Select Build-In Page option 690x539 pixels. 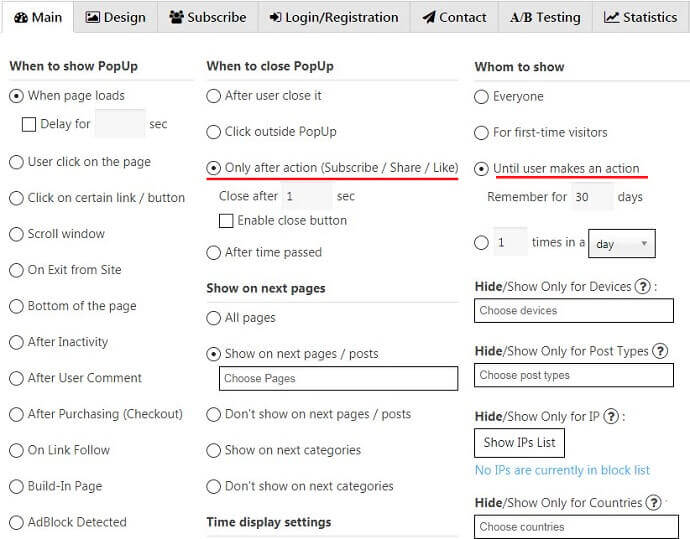tap(16, 487)
